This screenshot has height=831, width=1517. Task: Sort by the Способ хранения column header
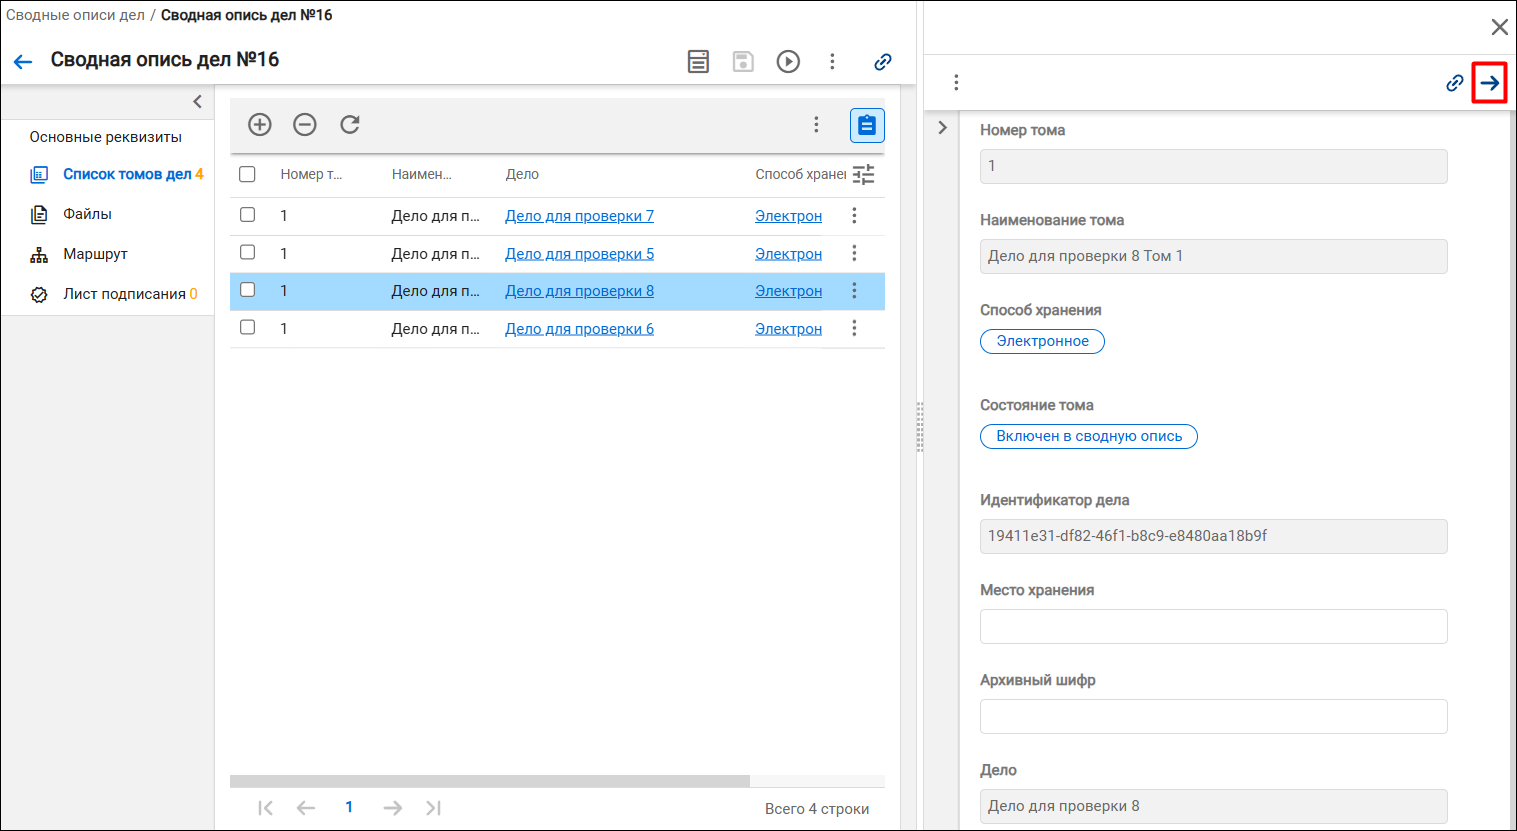[800, 174]
